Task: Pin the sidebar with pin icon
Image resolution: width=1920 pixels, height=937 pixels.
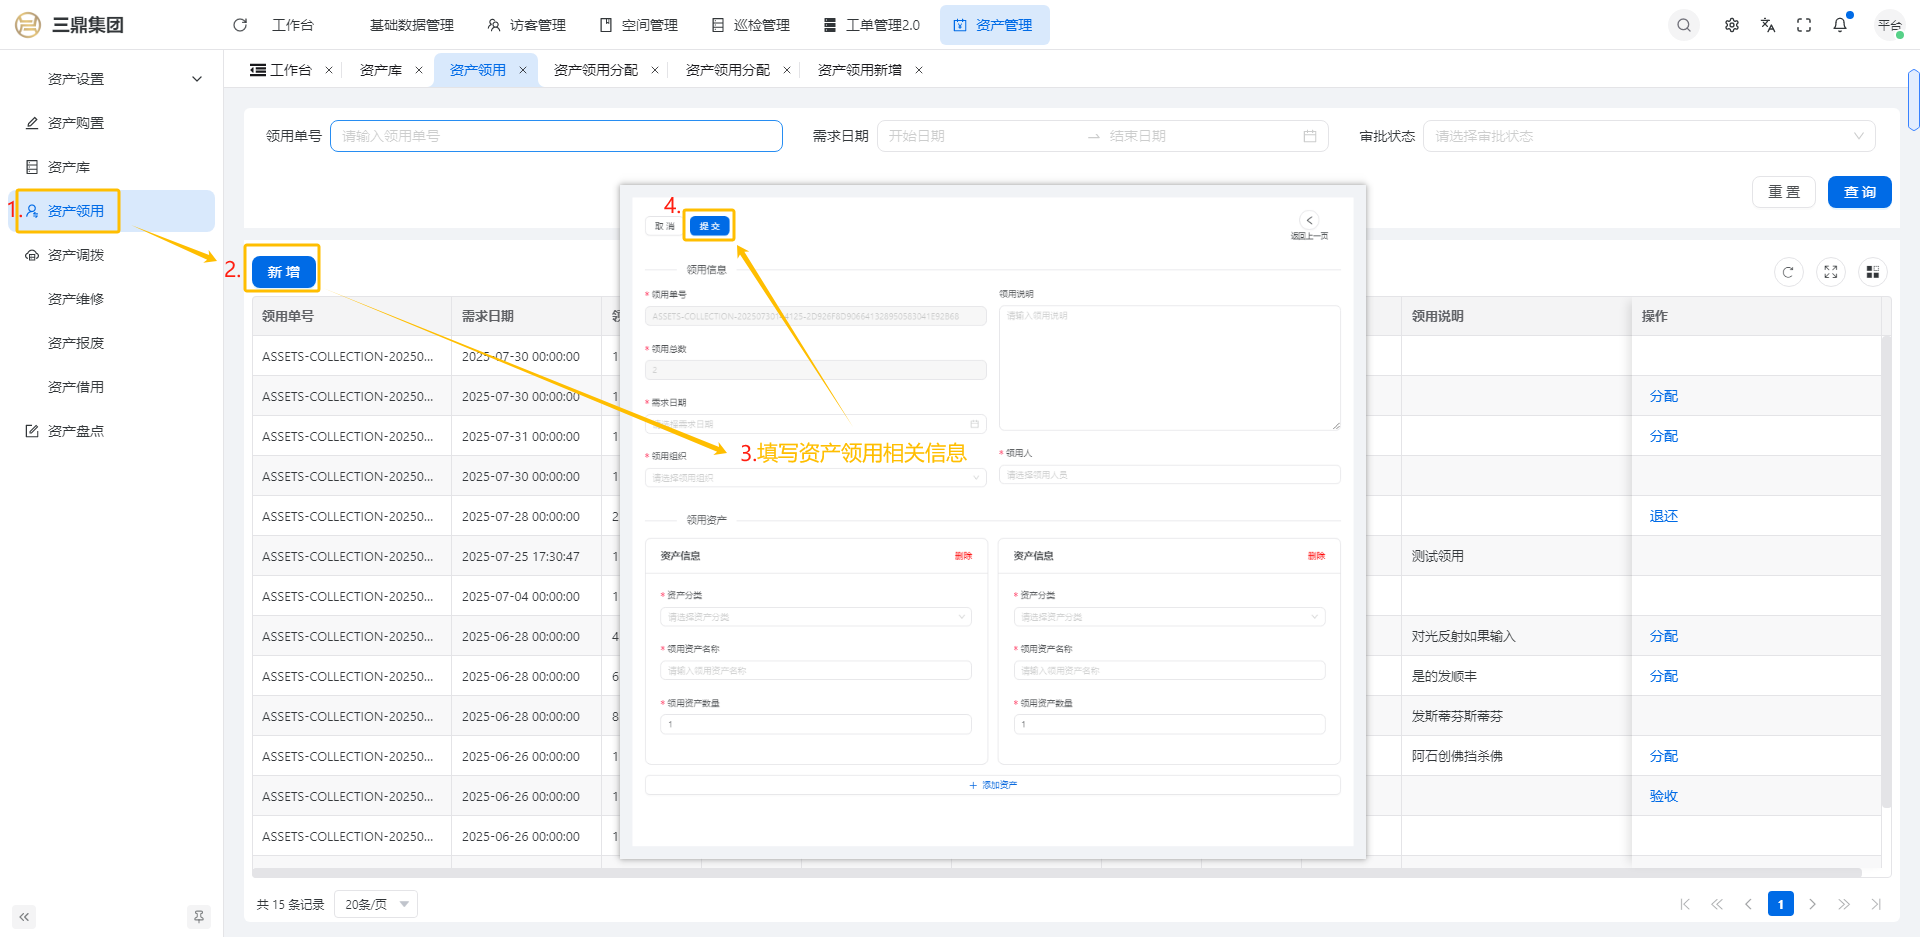Action: click(x=199, y=916)
